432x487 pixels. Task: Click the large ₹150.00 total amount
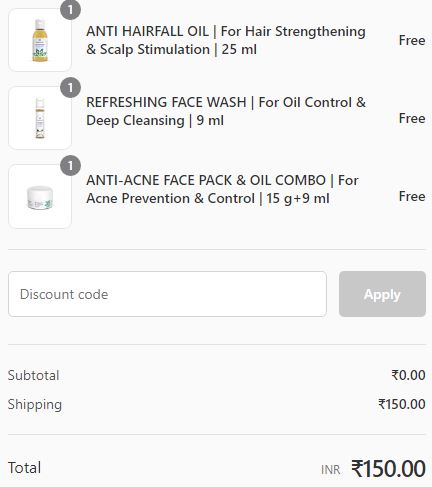388,468
